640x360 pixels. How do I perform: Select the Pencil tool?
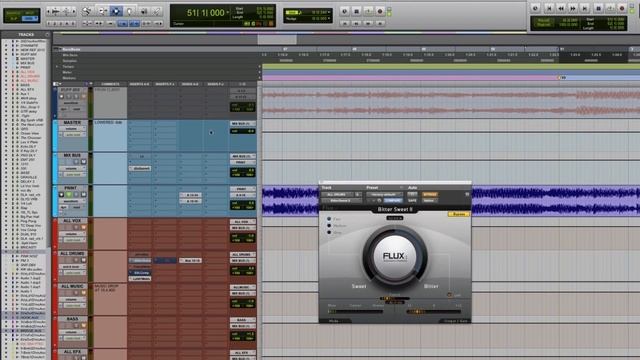pyautogui.click(x=157, y=11)
